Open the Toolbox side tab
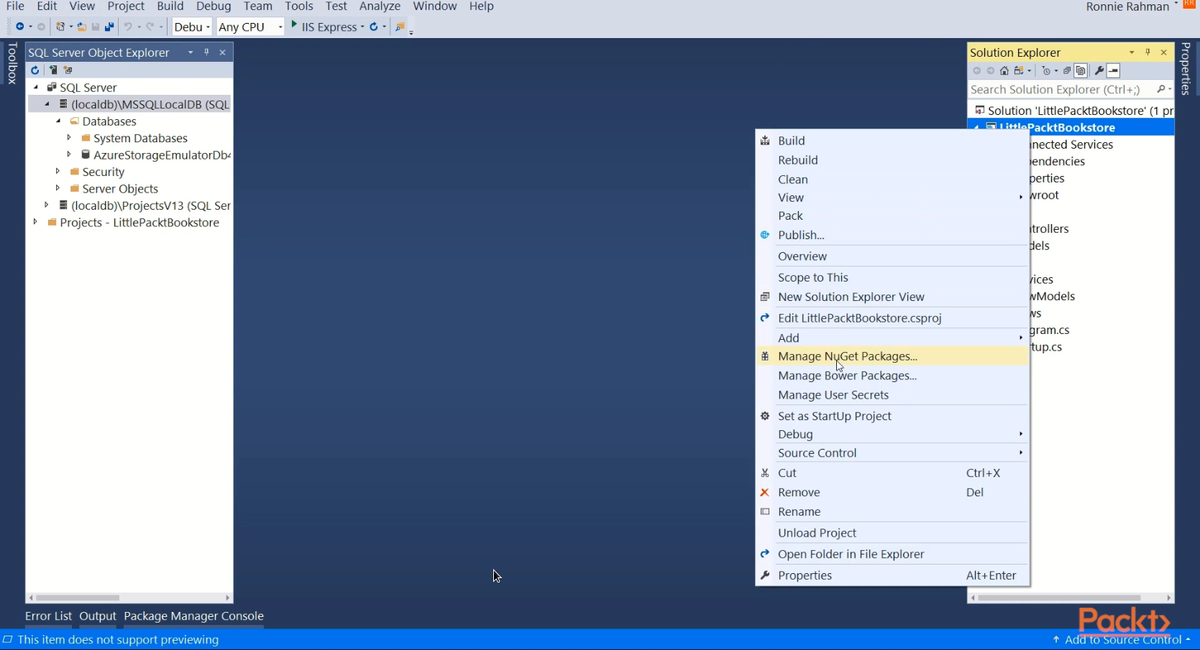Image resolution: width=1200 pixels, height=650 pixels. [x=12, y=63]
